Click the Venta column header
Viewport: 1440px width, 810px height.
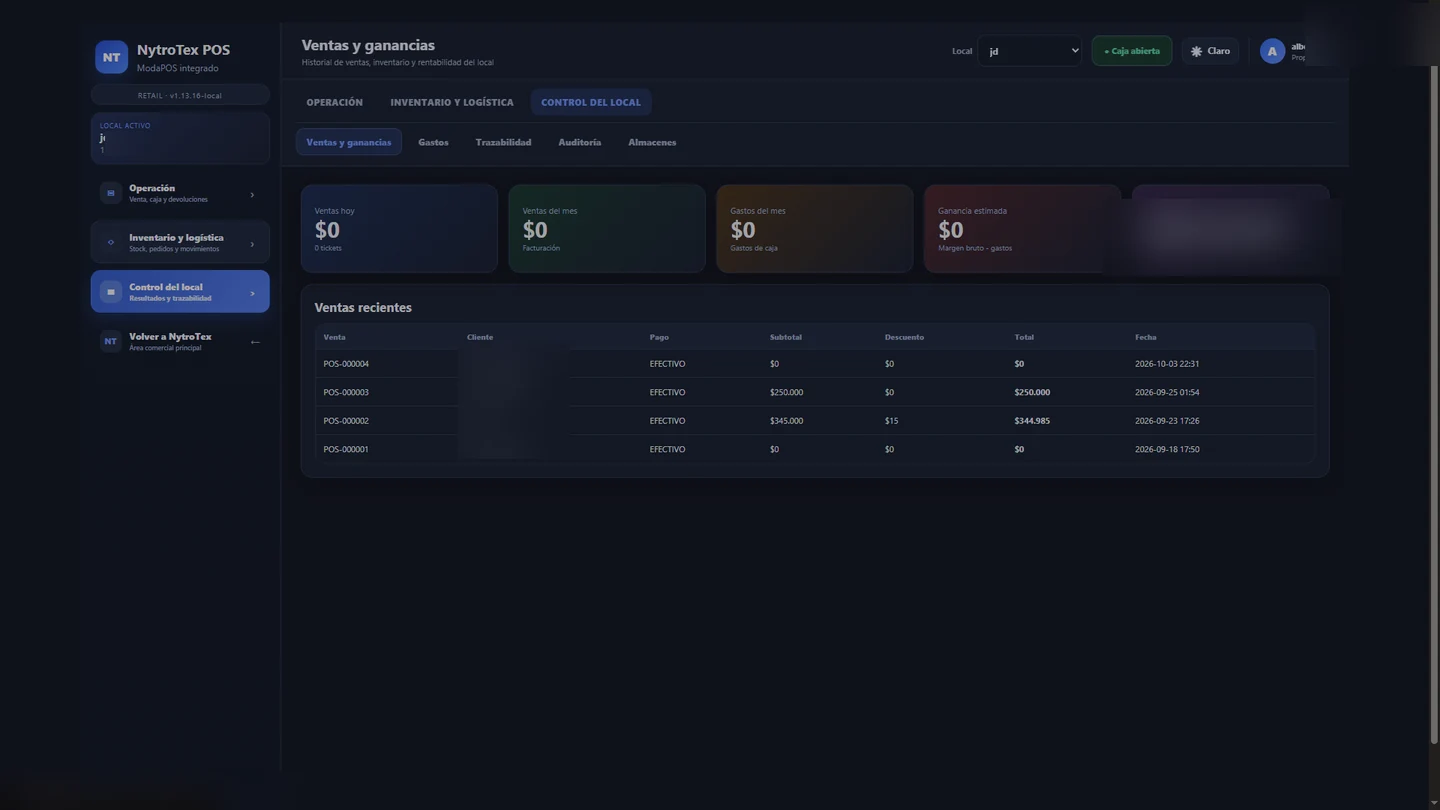pos(335,337)
